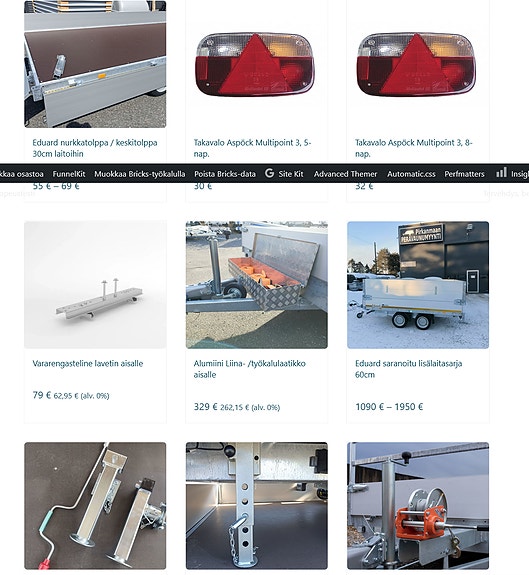Click the perforated support post thumbnail

pyautogui.click(x=257, y=506)
